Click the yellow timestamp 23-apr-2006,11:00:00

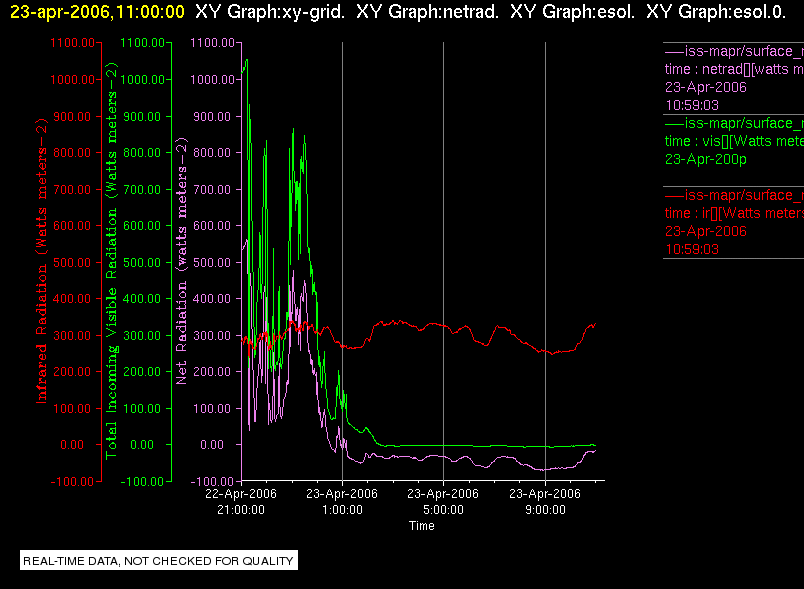[x=97, y=12]
